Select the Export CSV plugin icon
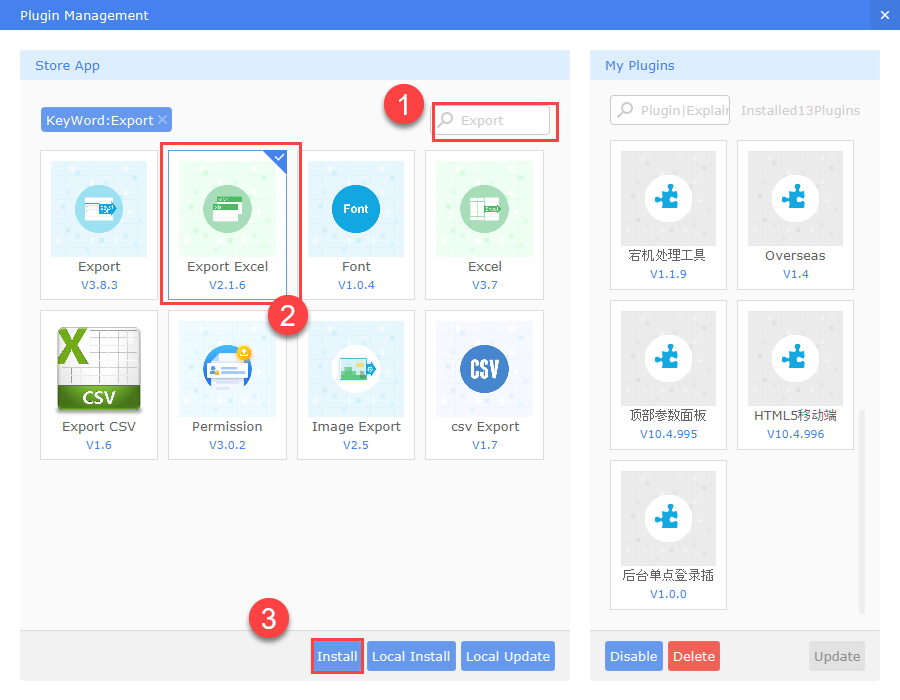The width and height of the screenshot is (900, 700). pyautogui.click(x=98, y=368)
